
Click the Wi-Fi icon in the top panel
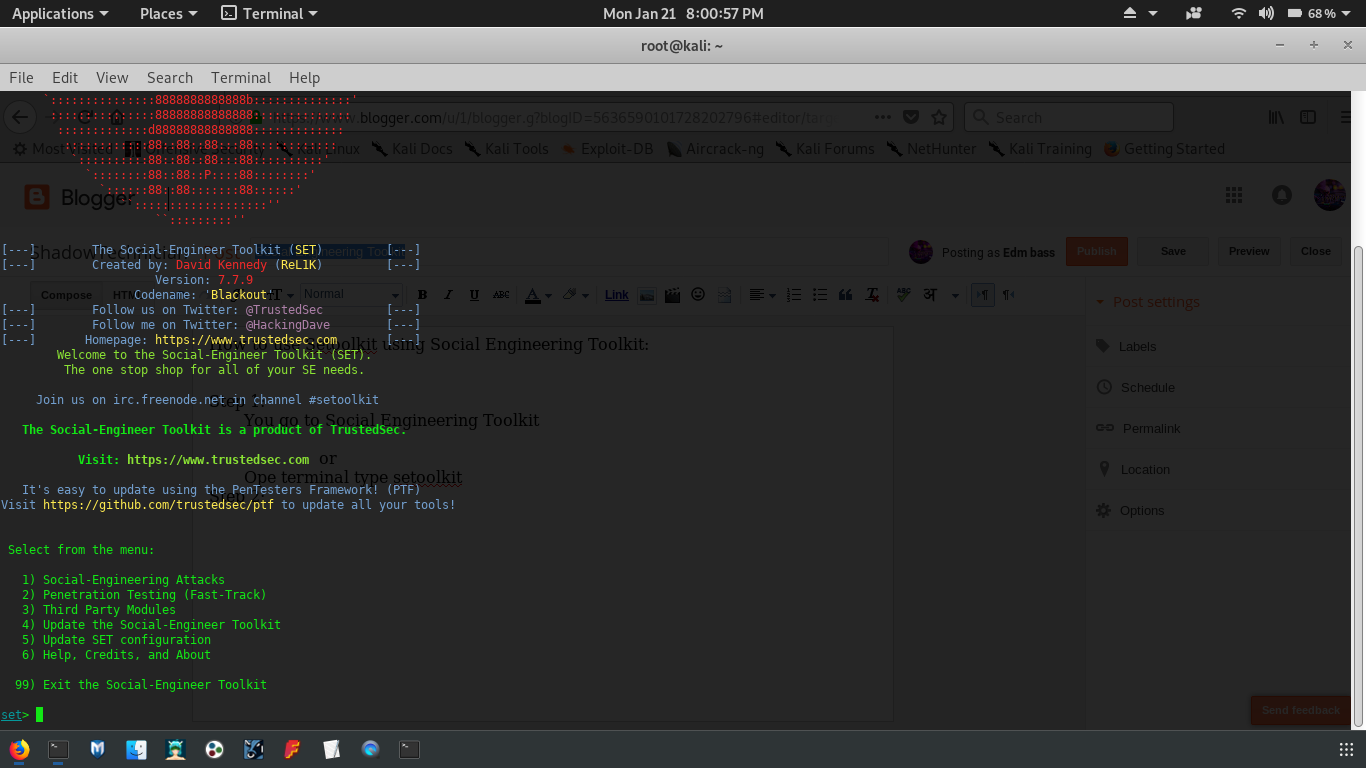tap(1239, 13)
